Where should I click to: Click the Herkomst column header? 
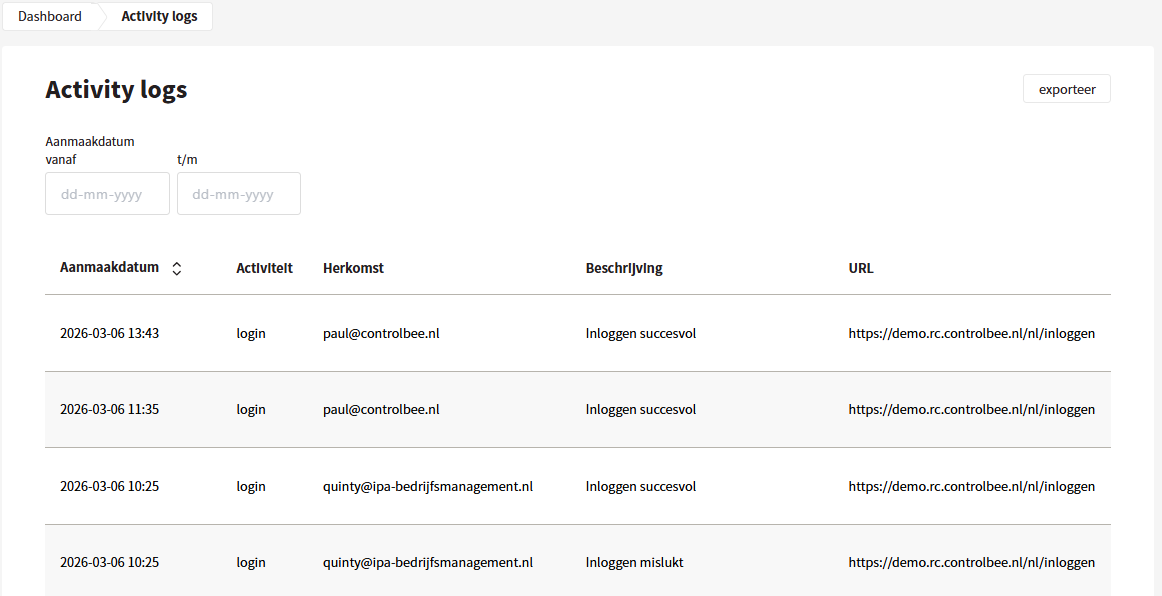click(353, 268)
